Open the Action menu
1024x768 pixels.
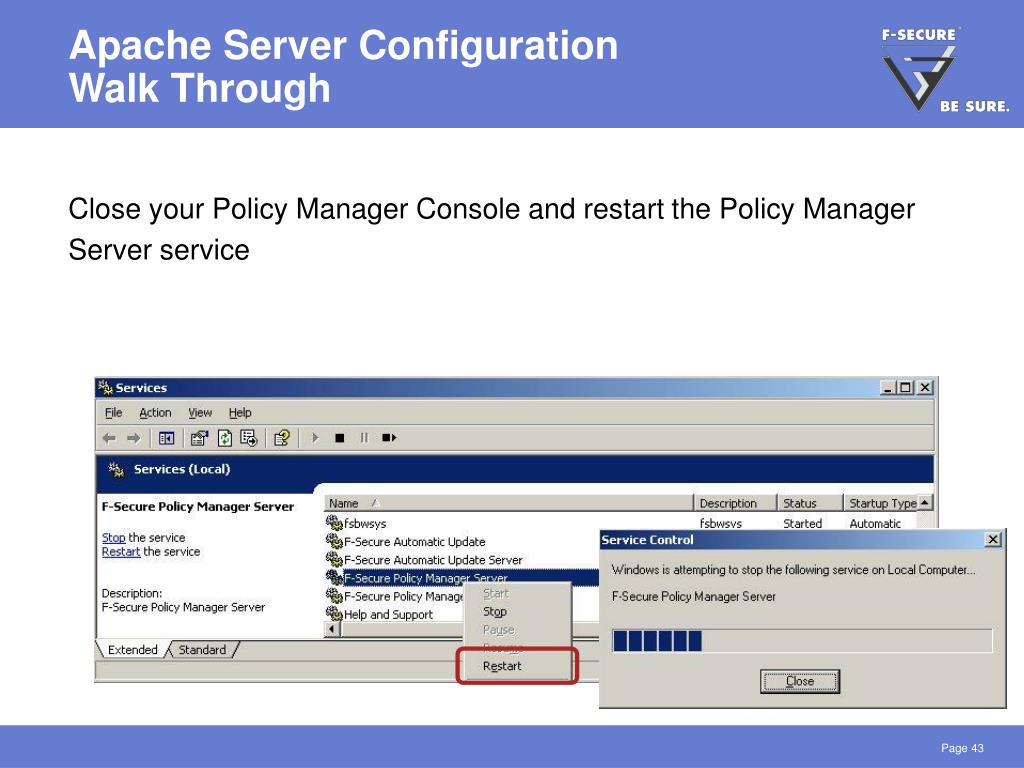[x=155, y=413]
